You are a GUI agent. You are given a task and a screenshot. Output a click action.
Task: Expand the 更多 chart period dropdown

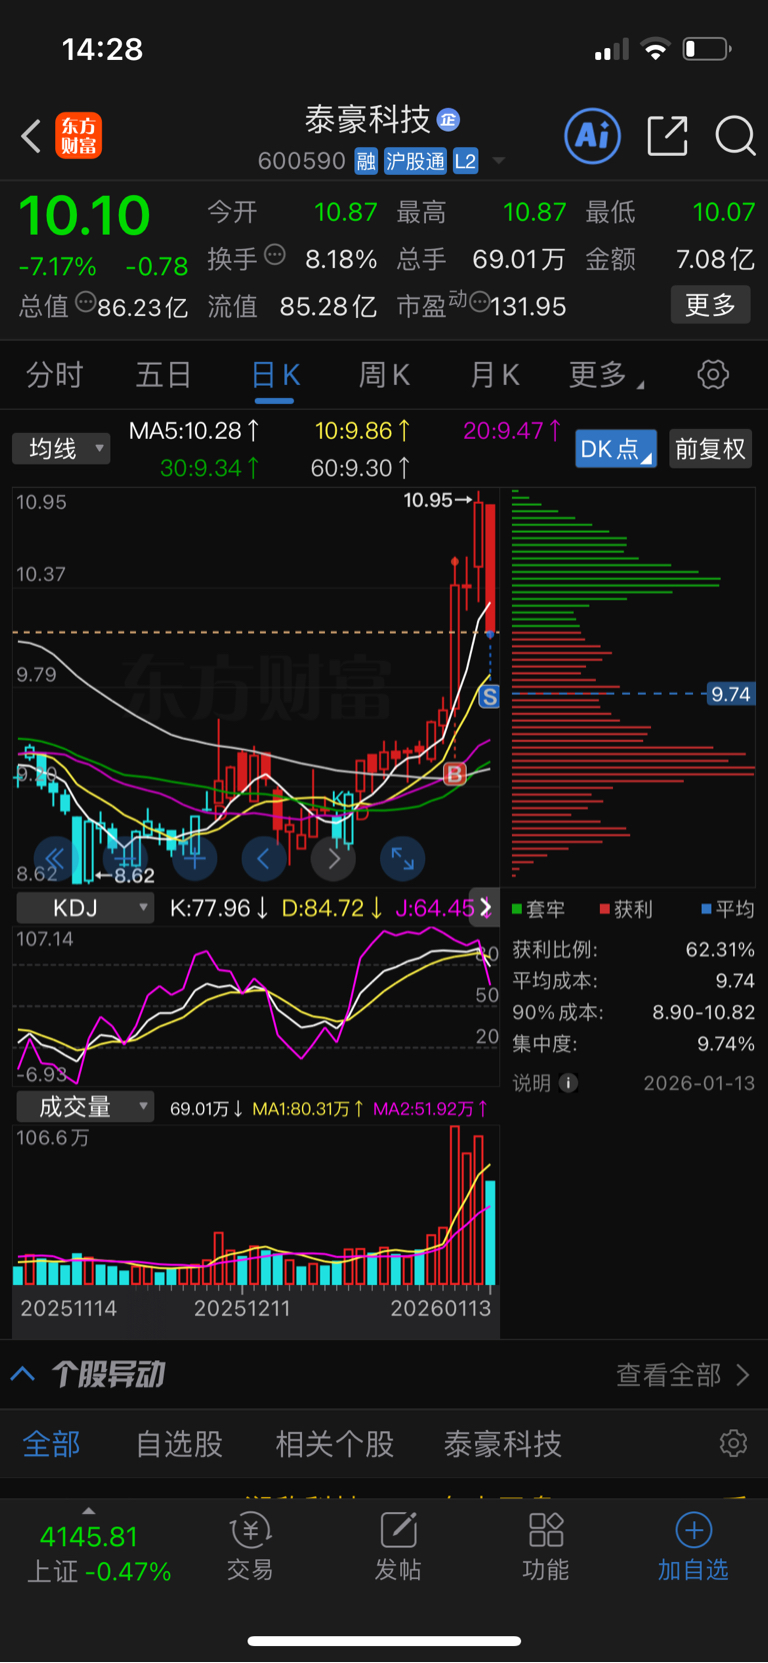[606, 375]
